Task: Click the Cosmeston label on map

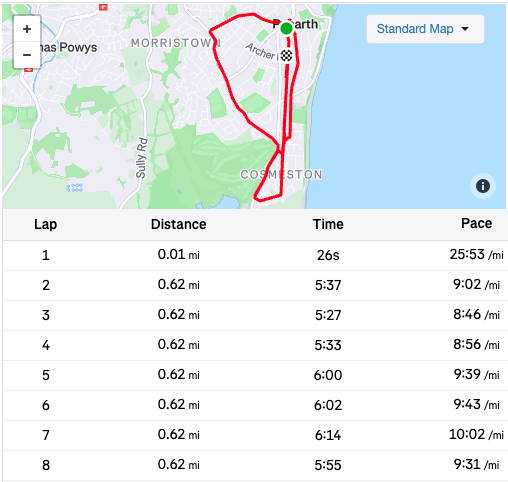Action: coord(281,174)
